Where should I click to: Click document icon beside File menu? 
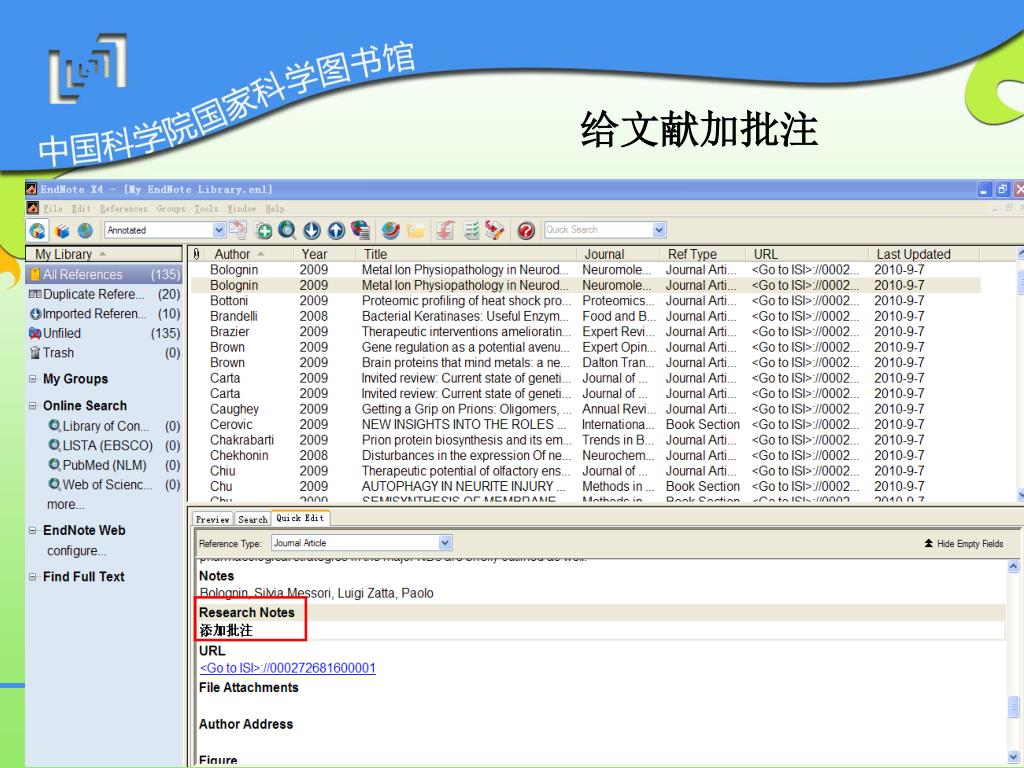click(33, 208)
